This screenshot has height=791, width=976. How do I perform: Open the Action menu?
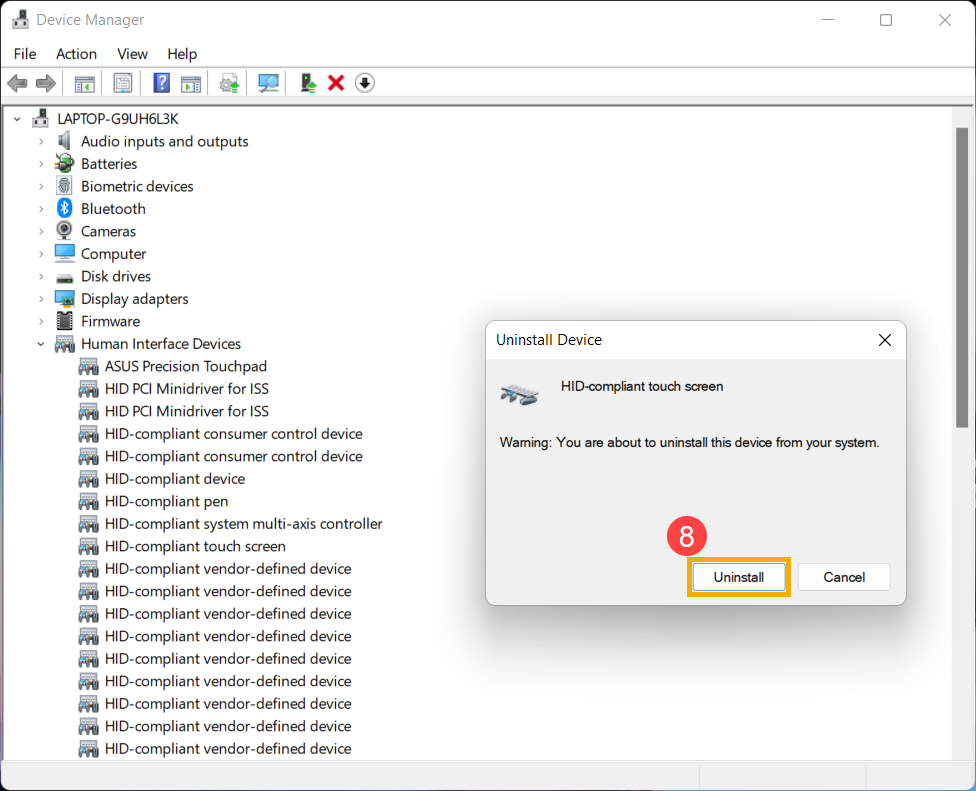tap(77, 54)
